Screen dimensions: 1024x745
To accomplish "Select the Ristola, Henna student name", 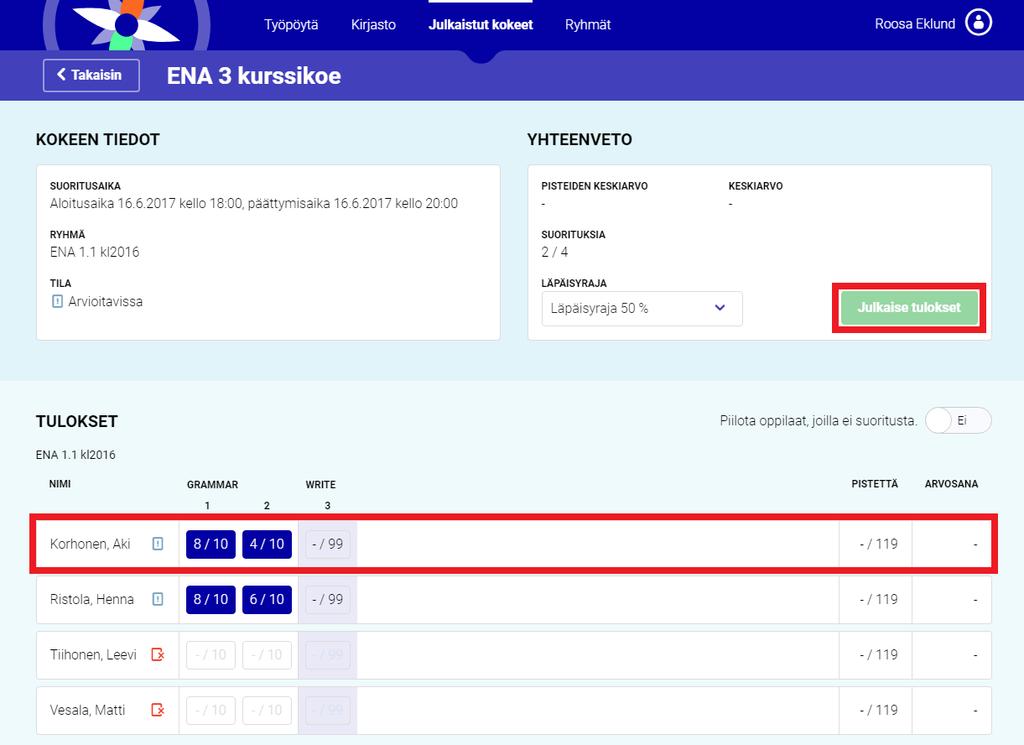I will [x=92, y=599].
